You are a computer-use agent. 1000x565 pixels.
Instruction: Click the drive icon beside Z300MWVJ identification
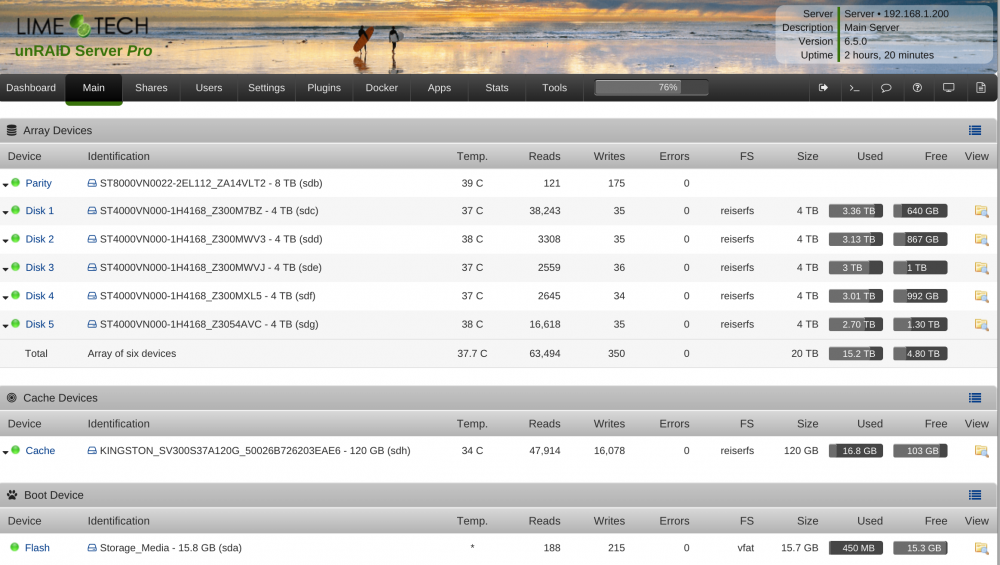click(92, 268)
